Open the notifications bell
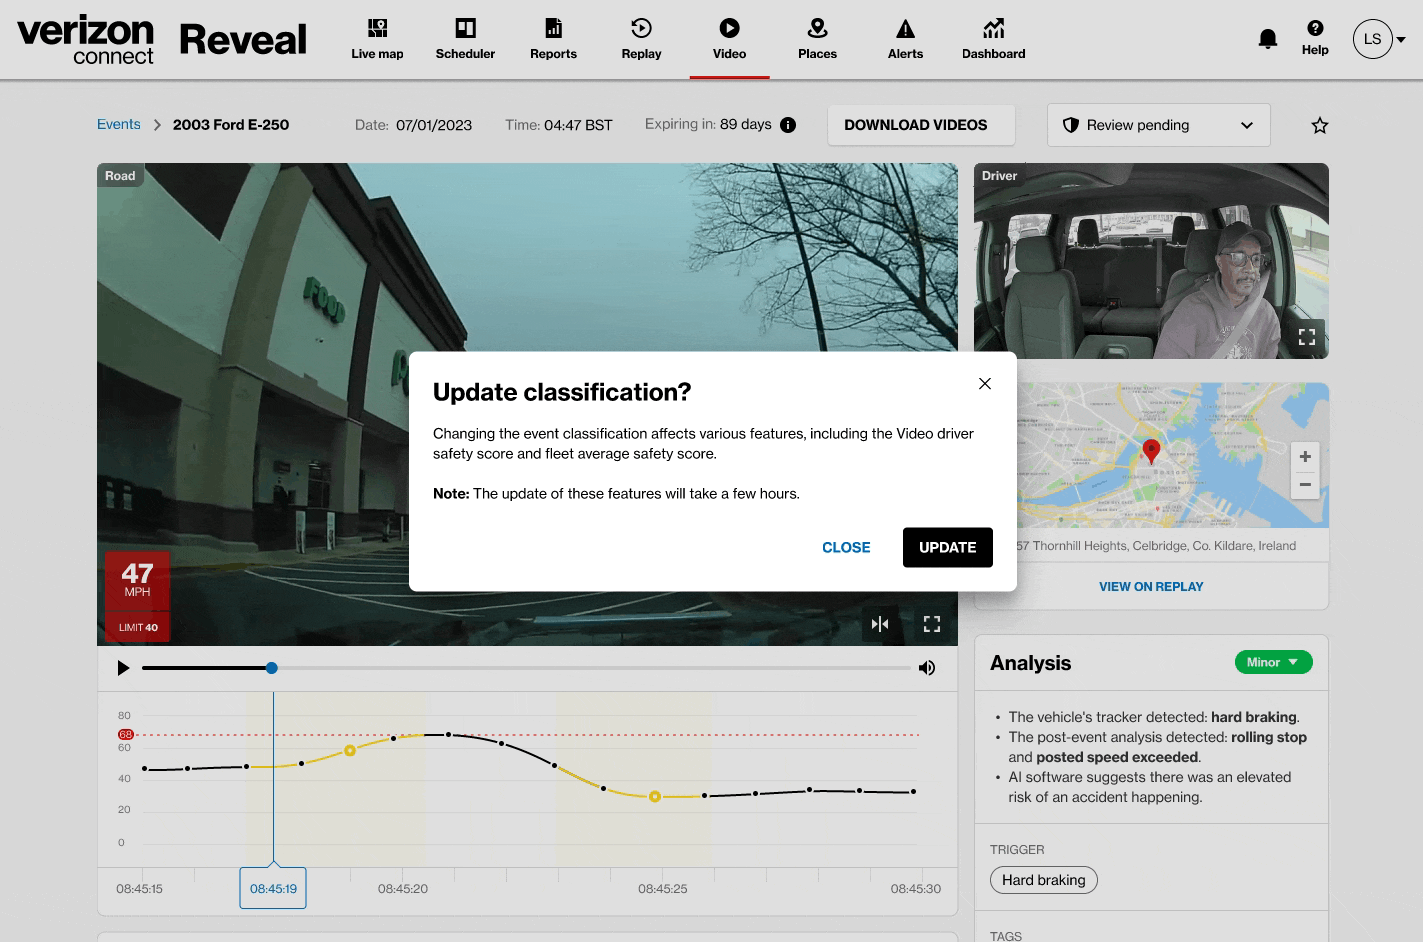Viewport: 1423px width, 942px height. 1267,39
